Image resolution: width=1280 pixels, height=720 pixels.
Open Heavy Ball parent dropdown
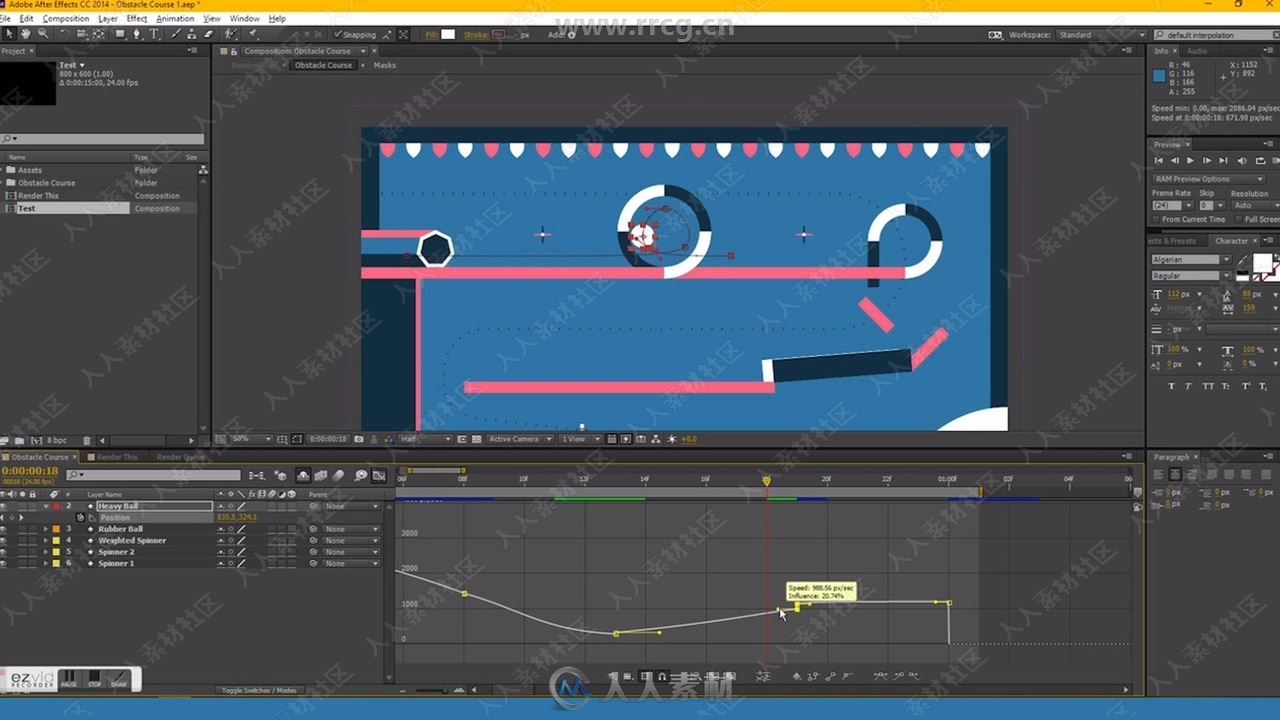pyautogui.click(x=350, y=506)
